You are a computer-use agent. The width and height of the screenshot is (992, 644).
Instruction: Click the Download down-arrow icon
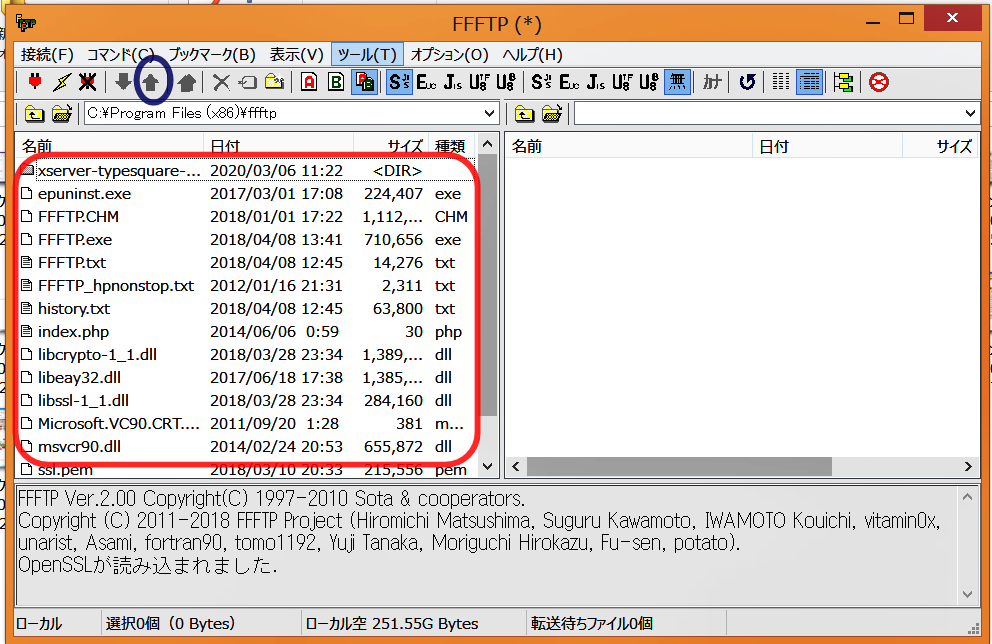[x=123, y=82]
